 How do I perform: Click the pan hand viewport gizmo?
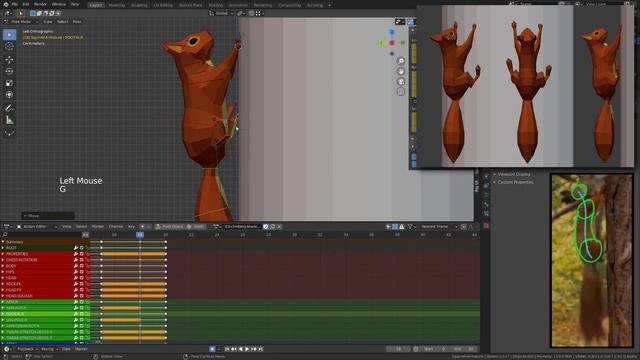(401, 71)
